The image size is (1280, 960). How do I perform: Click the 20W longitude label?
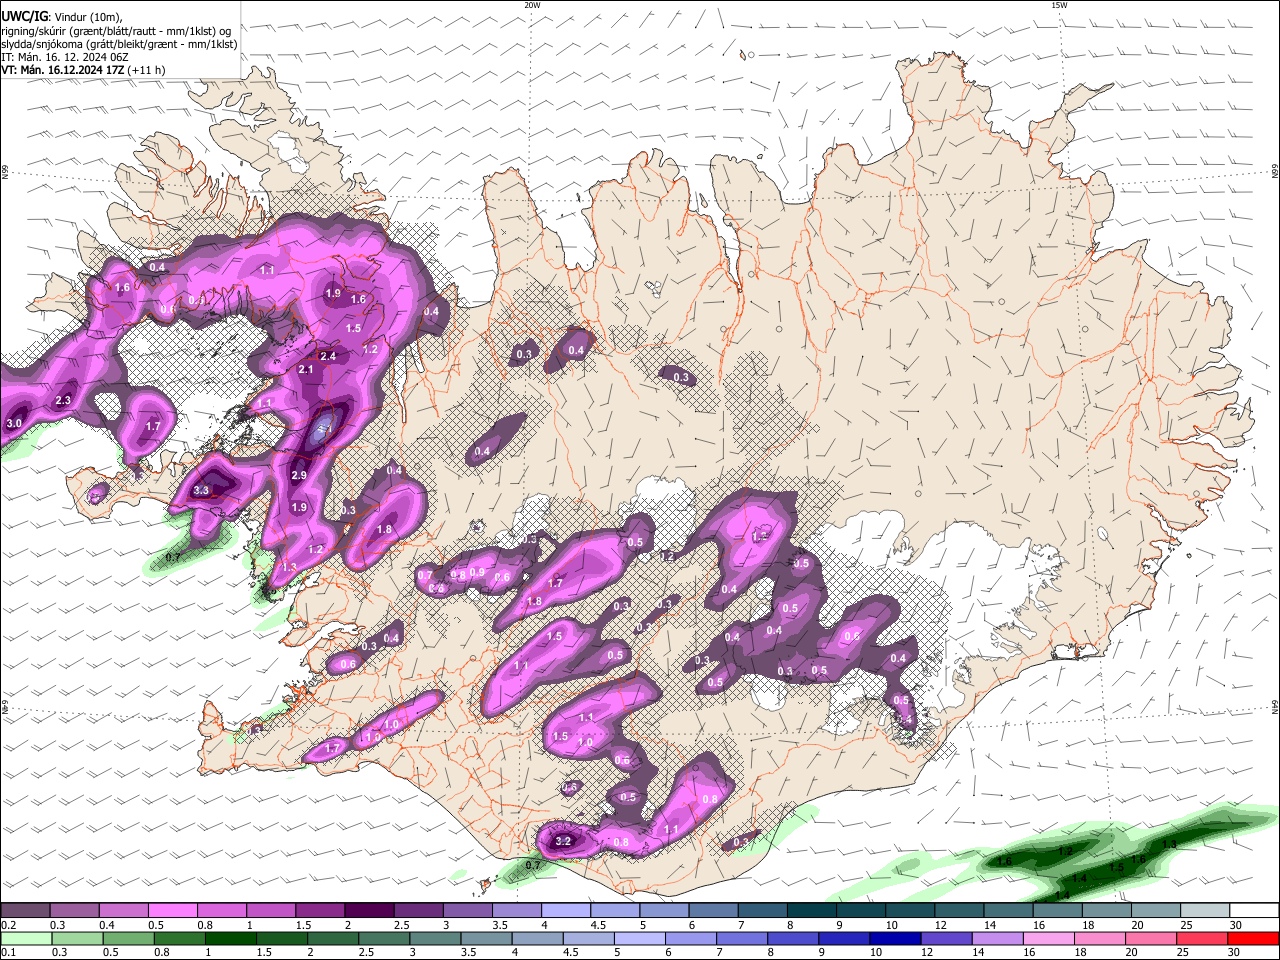click(x=532, y=5)
